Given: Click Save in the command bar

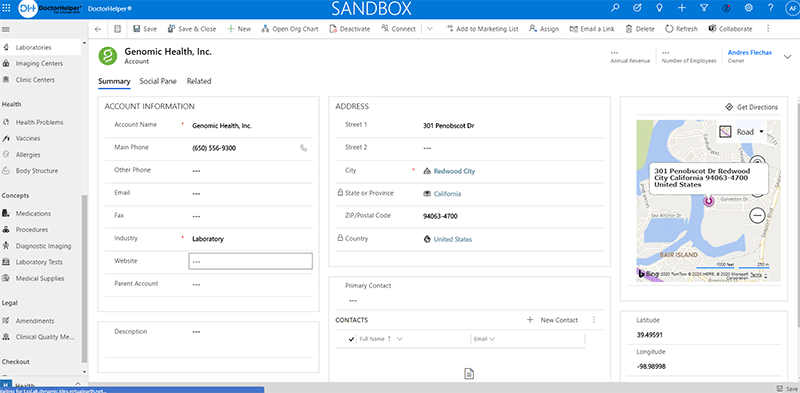Looking at the screenshot, I should (145, 29).
